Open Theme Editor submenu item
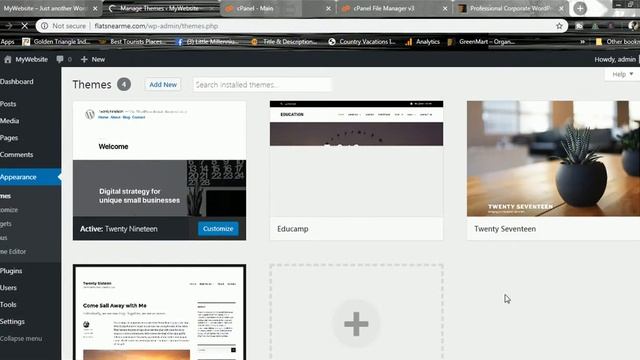640x360 pixels. point(13,252)
